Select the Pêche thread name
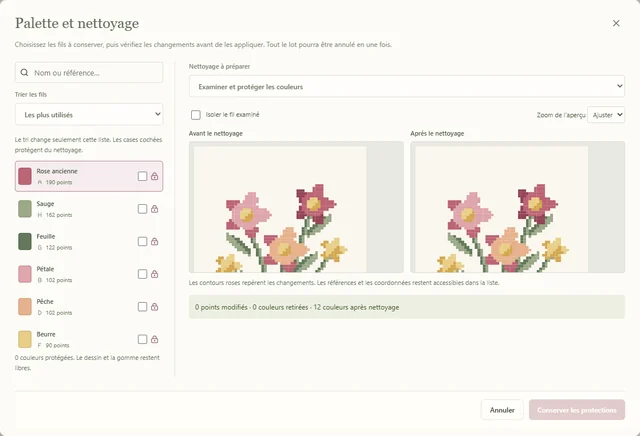 point(45,301)
